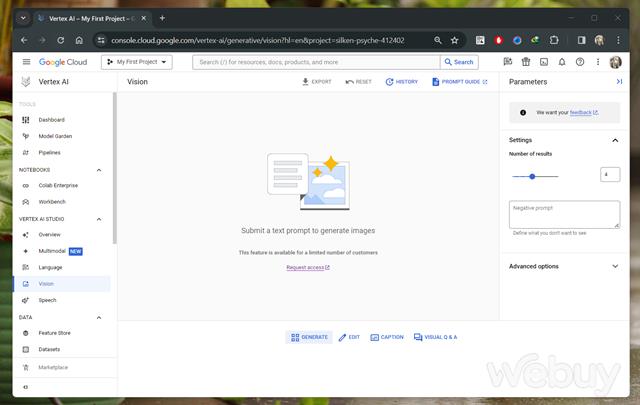View site information icon in address bar
Viewport: 640px width, 405px height.
(x=101, y=40)
